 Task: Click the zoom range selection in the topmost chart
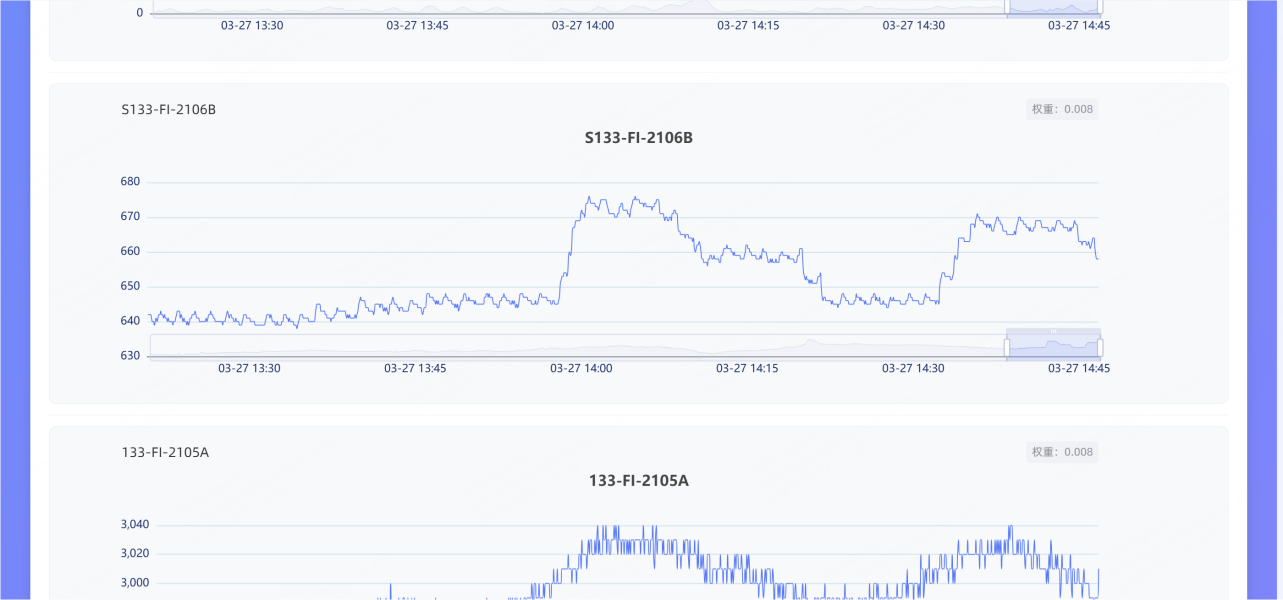1054,7
